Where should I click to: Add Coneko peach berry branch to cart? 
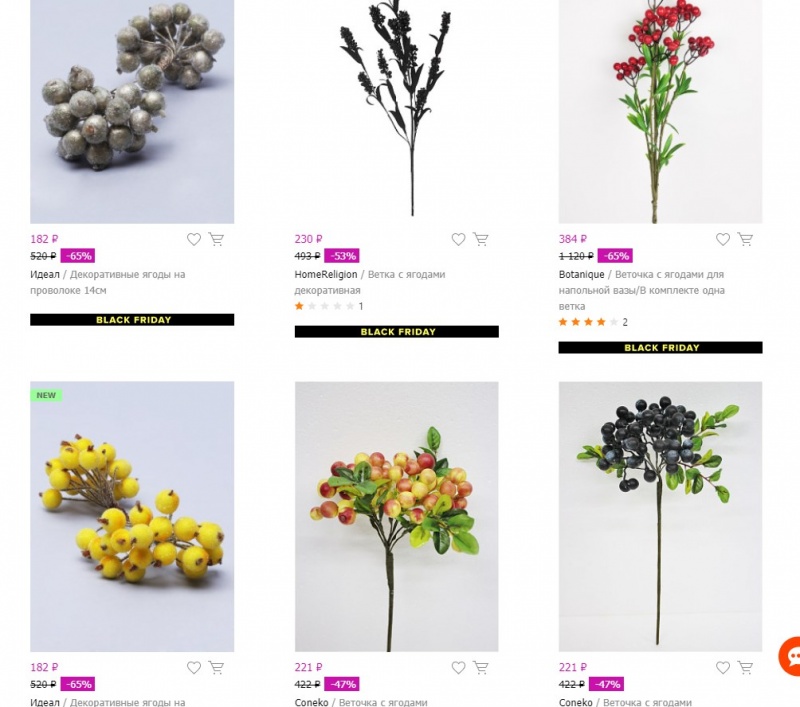tap(481, 667)
